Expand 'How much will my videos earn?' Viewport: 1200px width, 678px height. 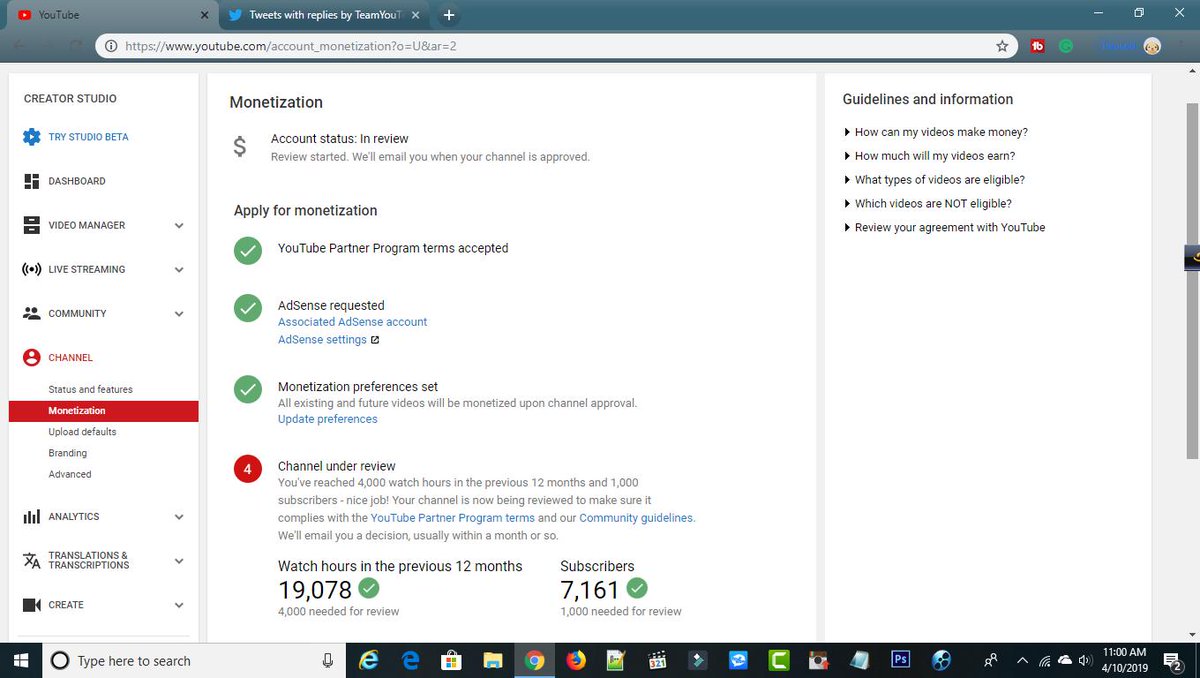930,156
